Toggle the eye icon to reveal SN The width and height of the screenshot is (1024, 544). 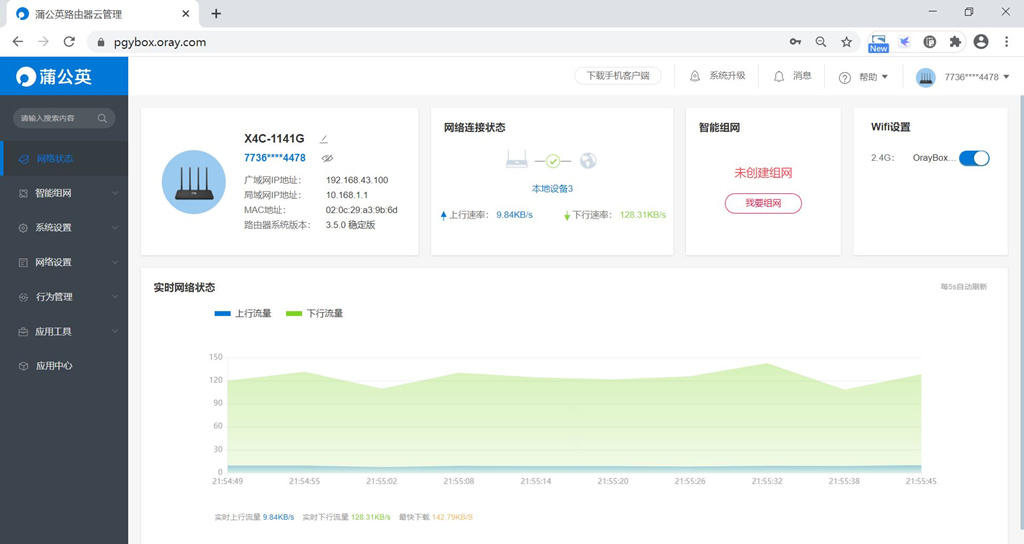(327, 158)
